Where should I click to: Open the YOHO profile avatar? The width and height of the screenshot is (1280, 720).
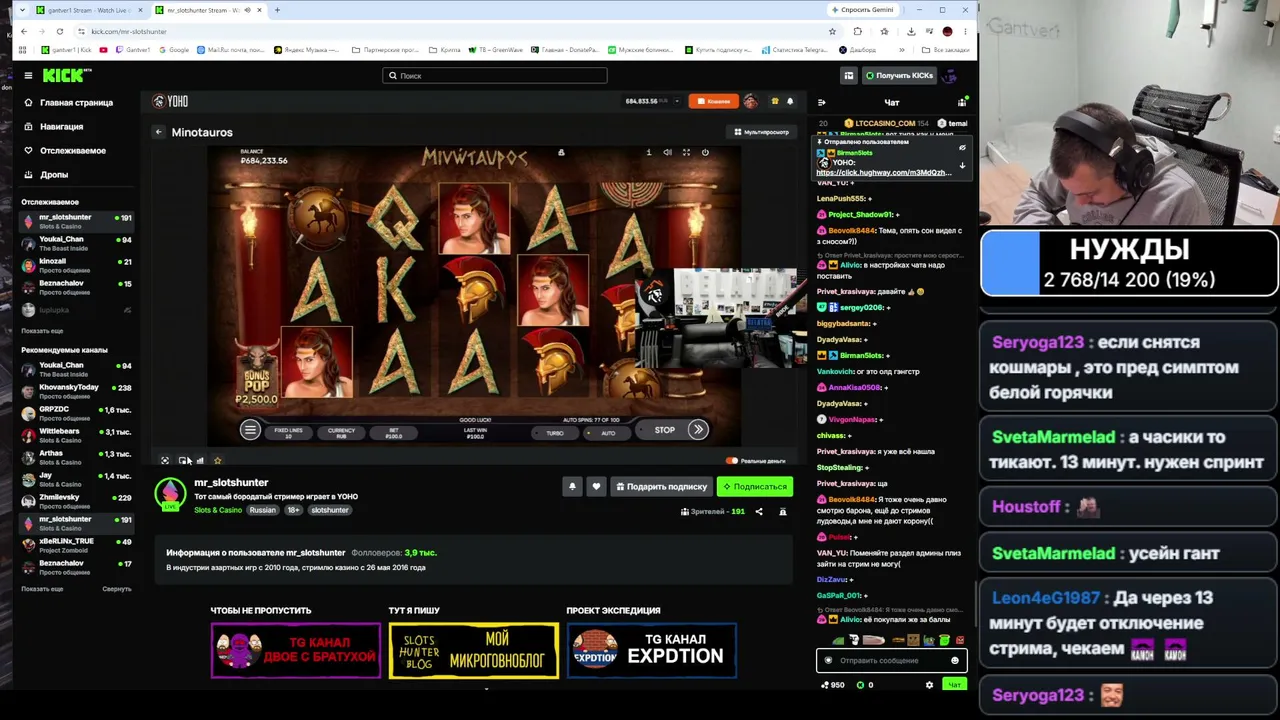pos(751,101)
